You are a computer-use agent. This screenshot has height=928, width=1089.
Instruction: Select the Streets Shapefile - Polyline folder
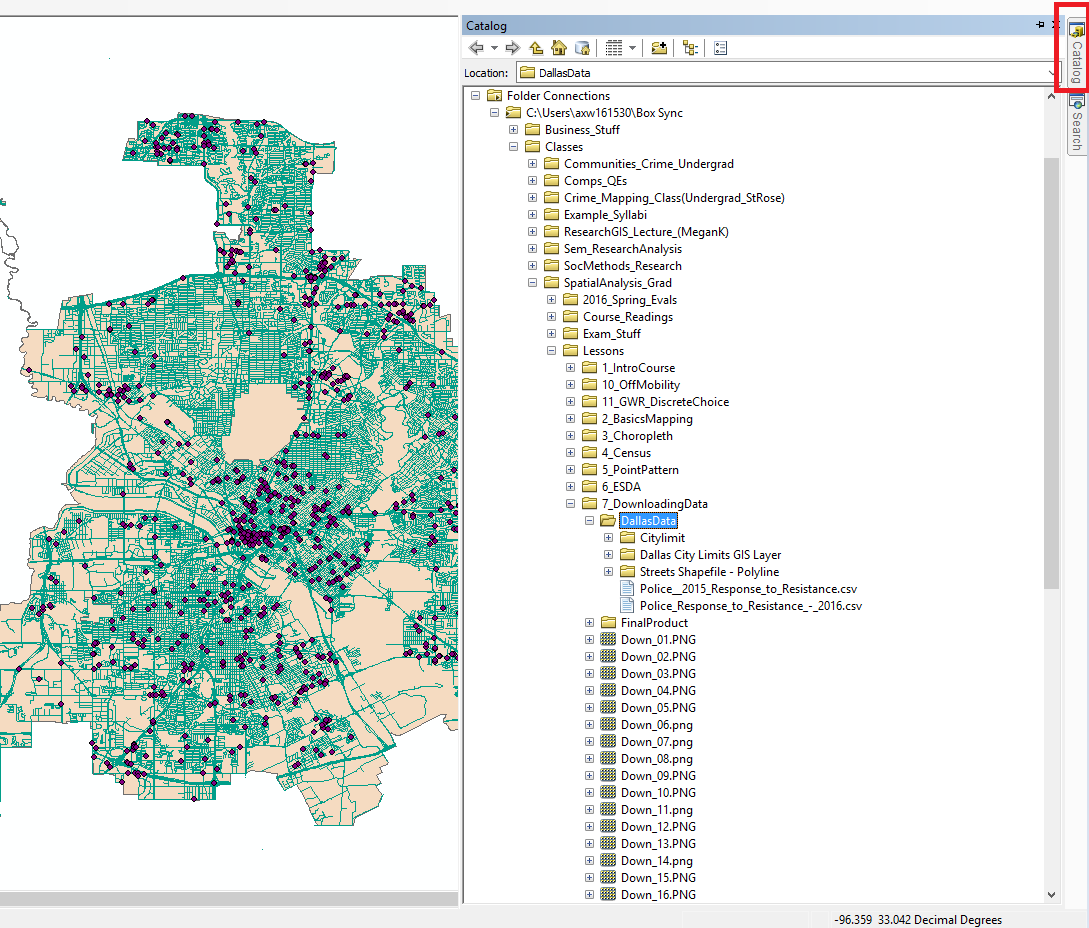(x=709, y=572)
